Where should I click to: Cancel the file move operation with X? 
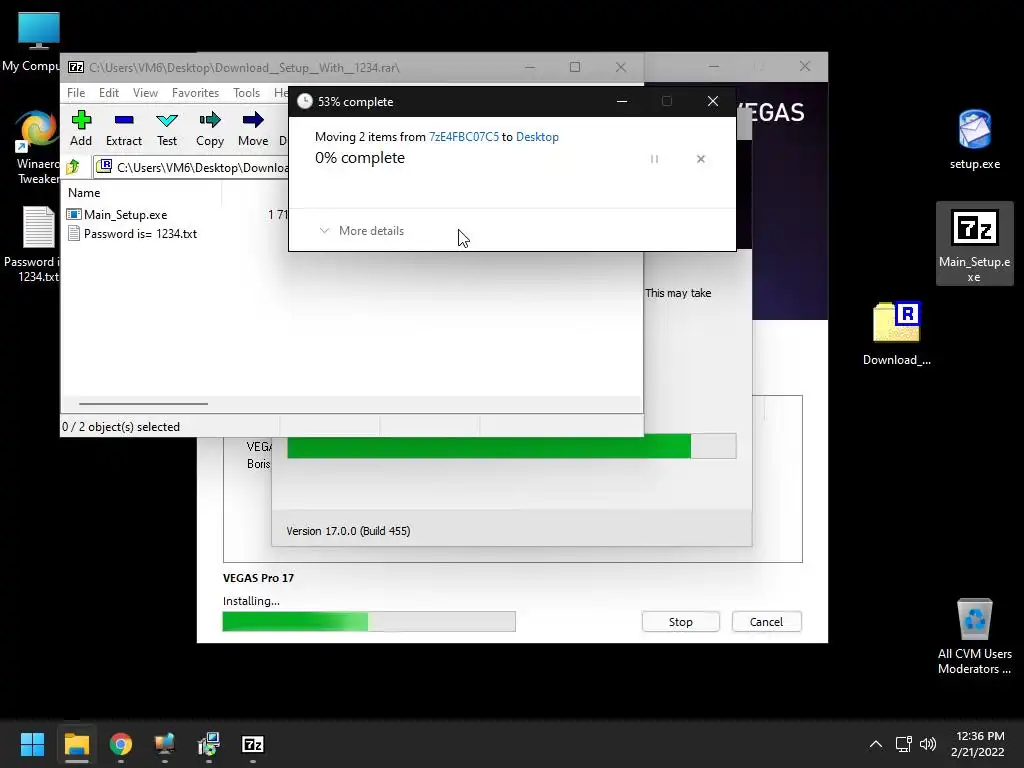click(x=701, y=159)
